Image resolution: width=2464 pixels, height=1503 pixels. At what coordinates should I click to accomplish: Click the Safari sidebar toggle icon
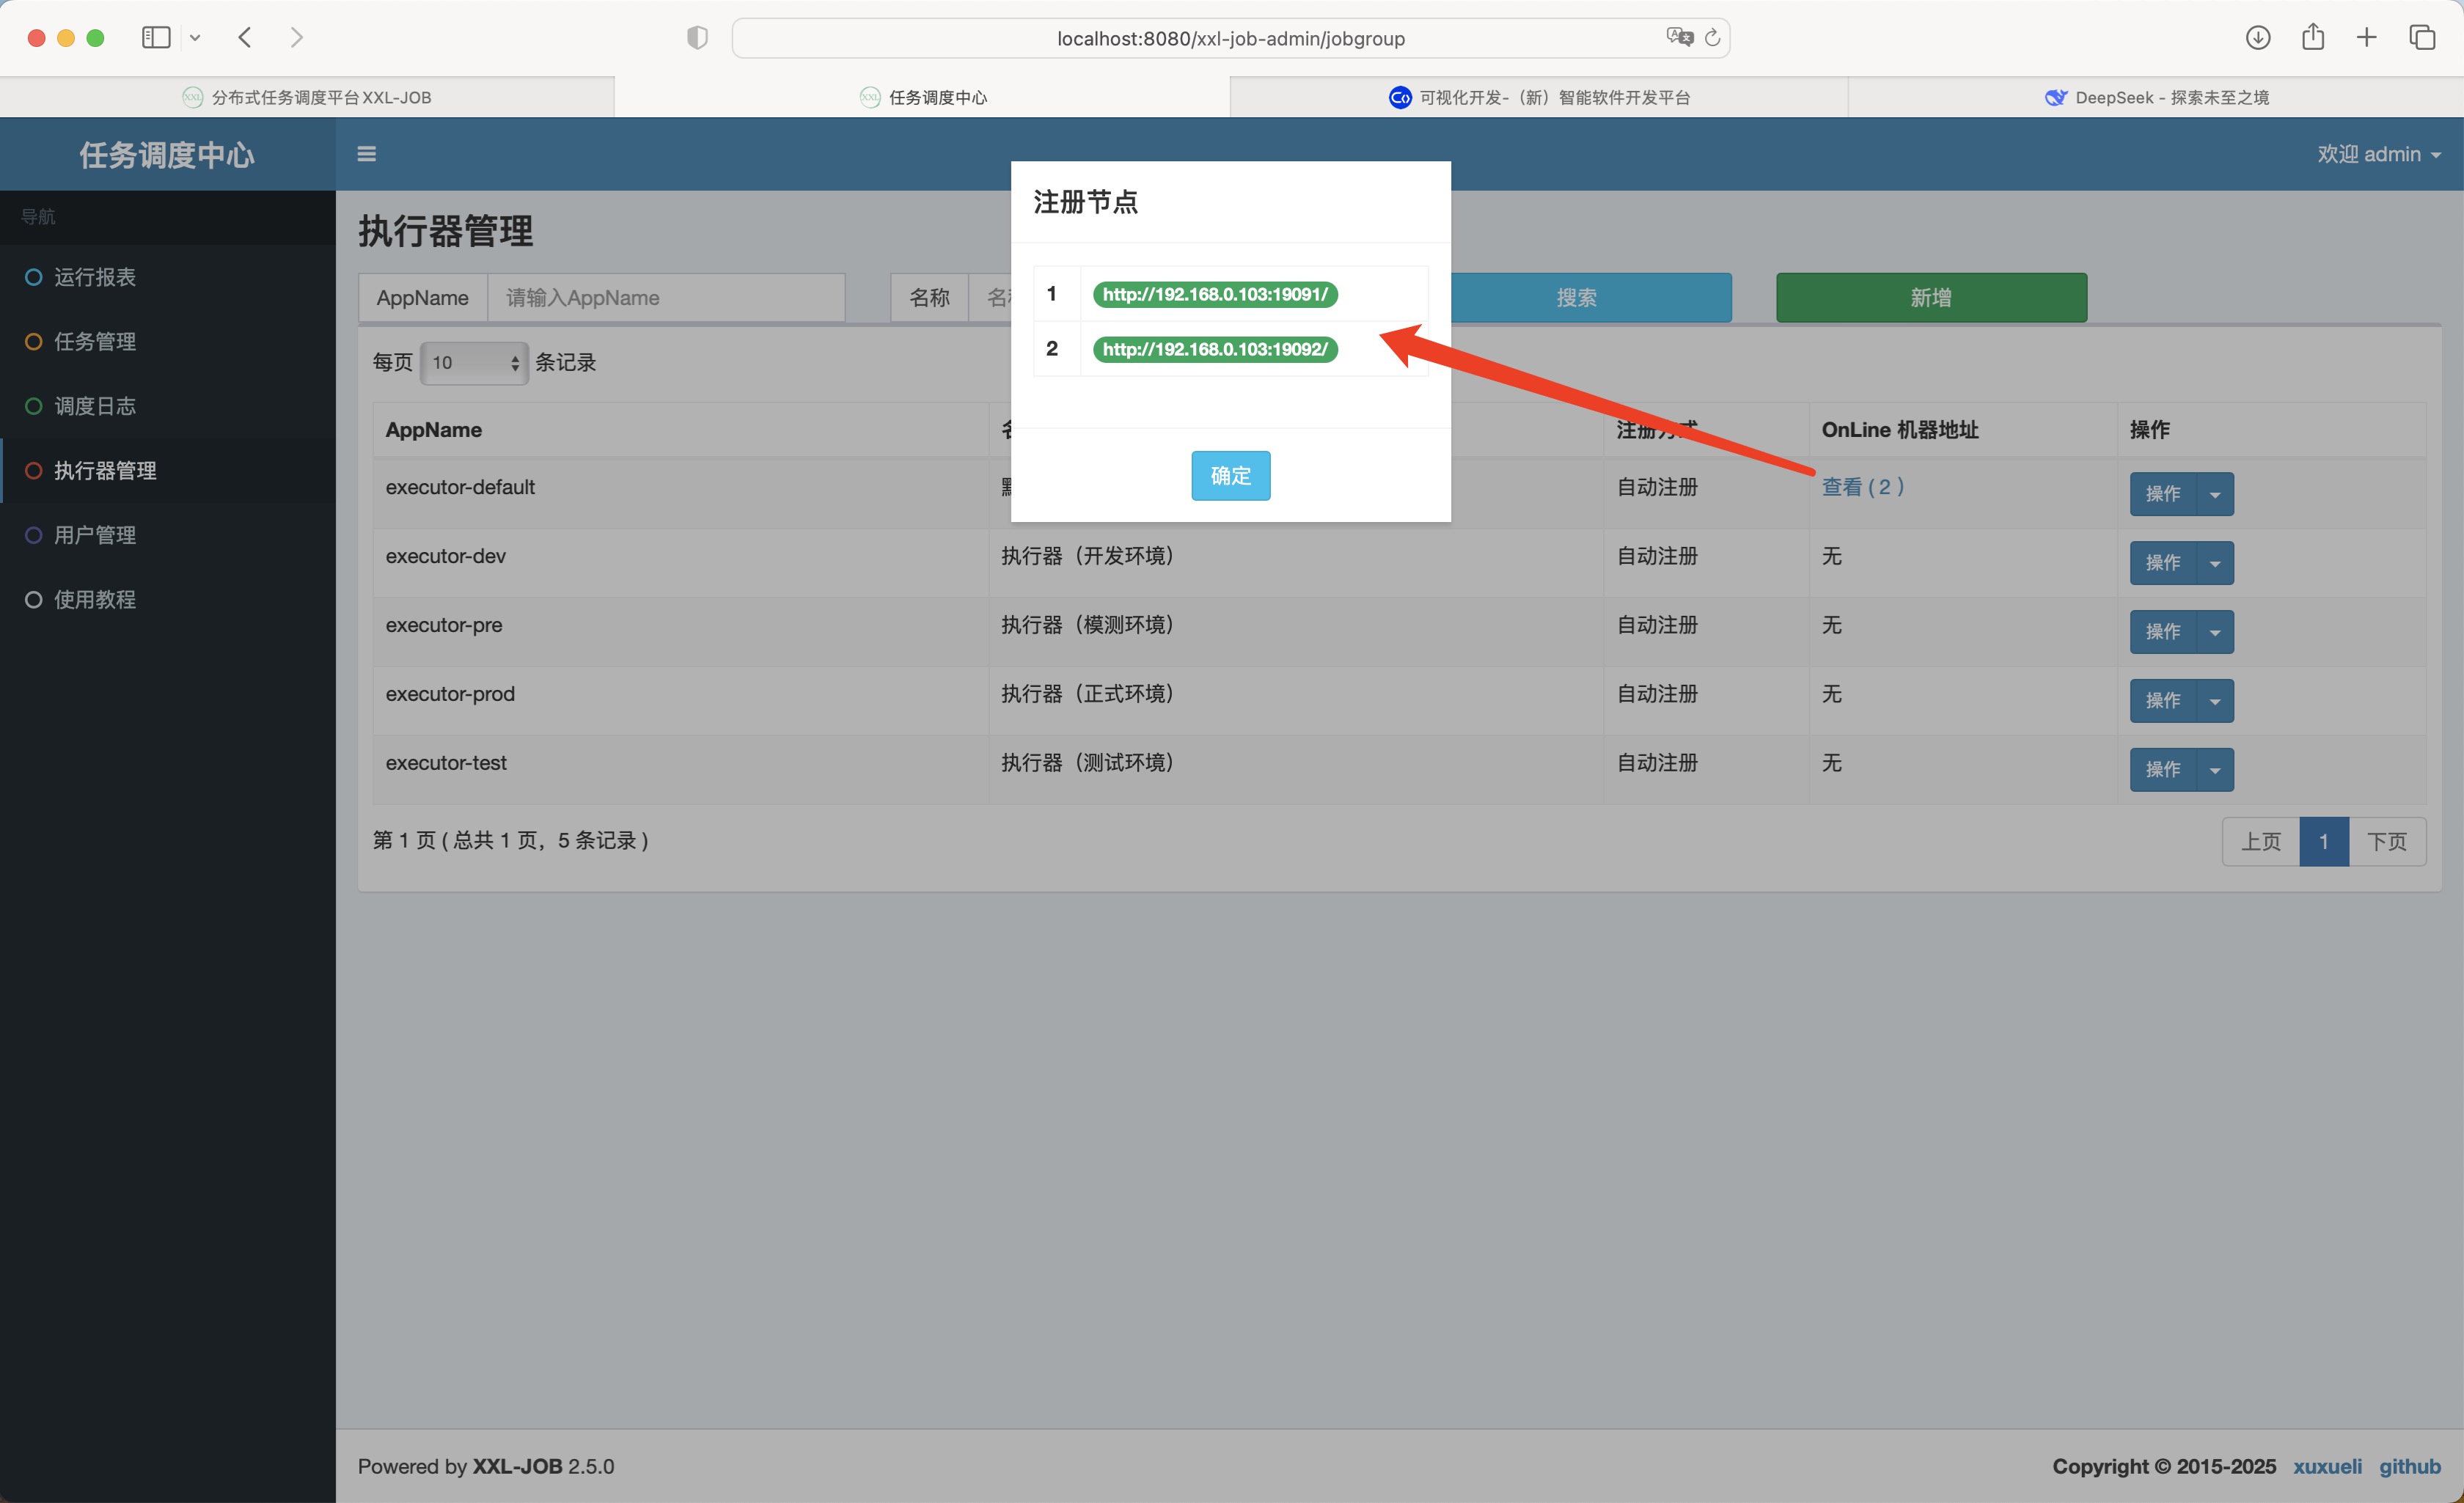tap(156, 38)
